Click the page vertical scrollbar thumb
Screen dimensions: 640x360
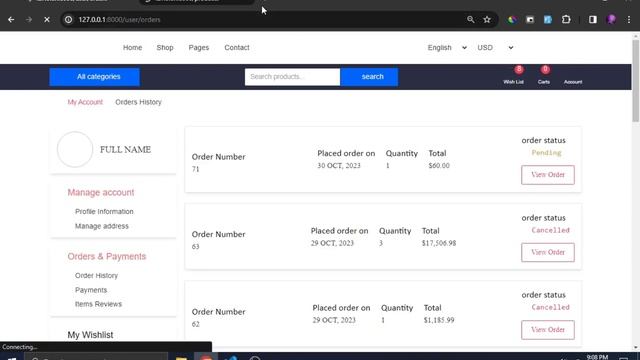tap(636, 80)
